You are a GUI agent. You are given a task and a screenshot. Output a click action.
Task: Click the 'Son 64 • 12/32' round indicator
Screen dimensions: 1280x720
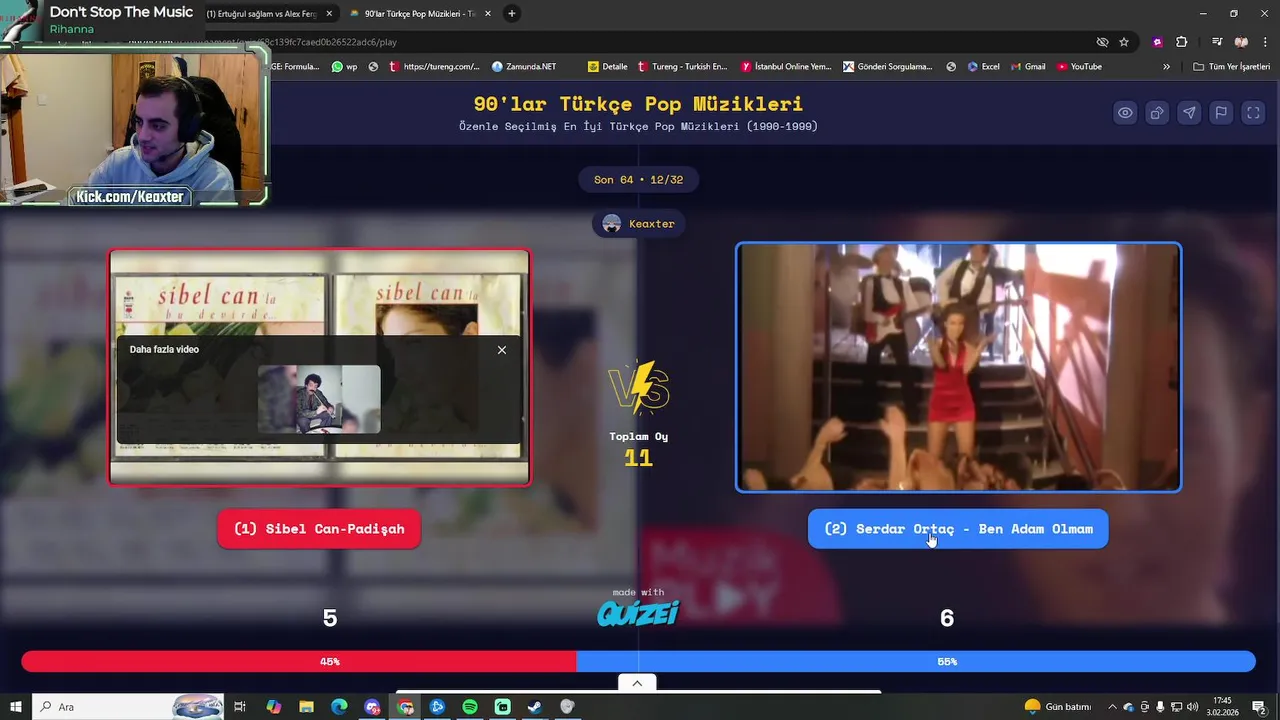coord(638,180)
